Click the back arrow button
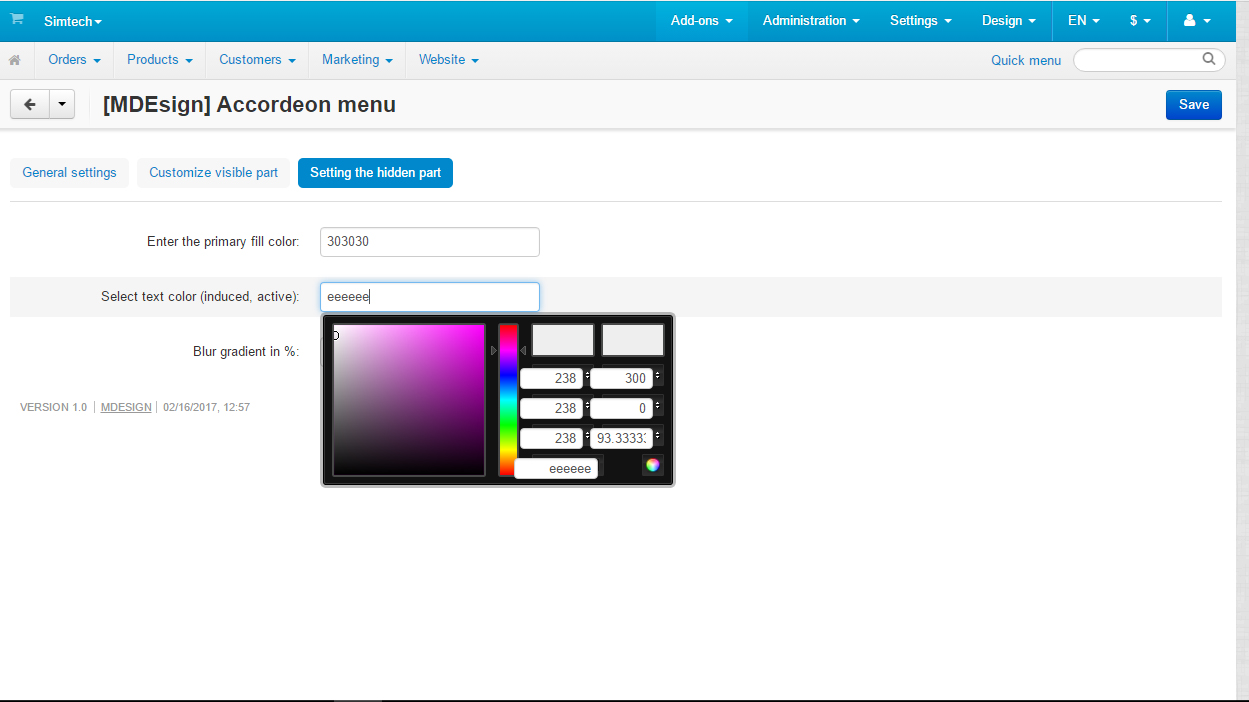The image size is (1249, 702). 30,104
